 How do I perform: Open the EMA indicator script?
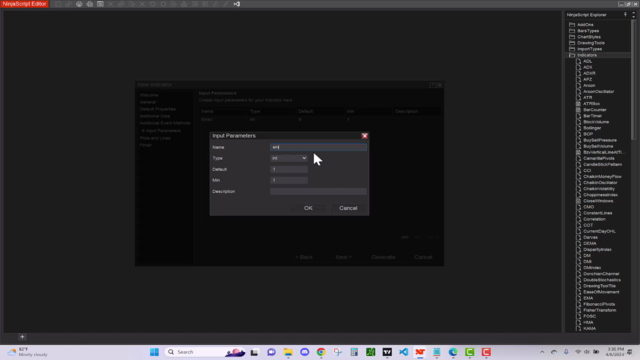[x=588, y=298]
